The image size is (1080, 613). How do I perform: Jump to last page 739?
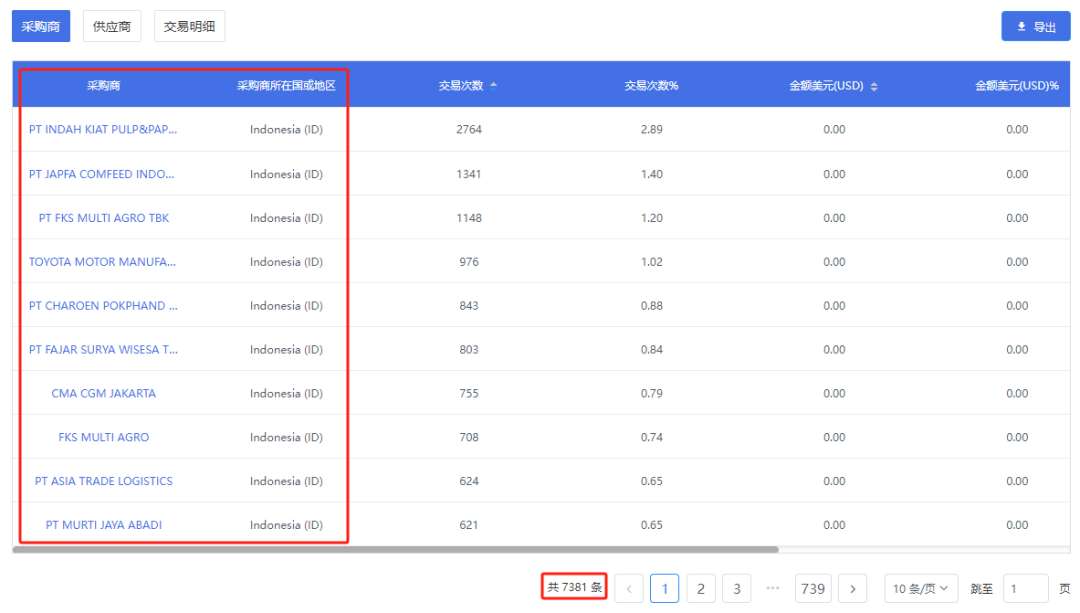click(x=813, y=589)
